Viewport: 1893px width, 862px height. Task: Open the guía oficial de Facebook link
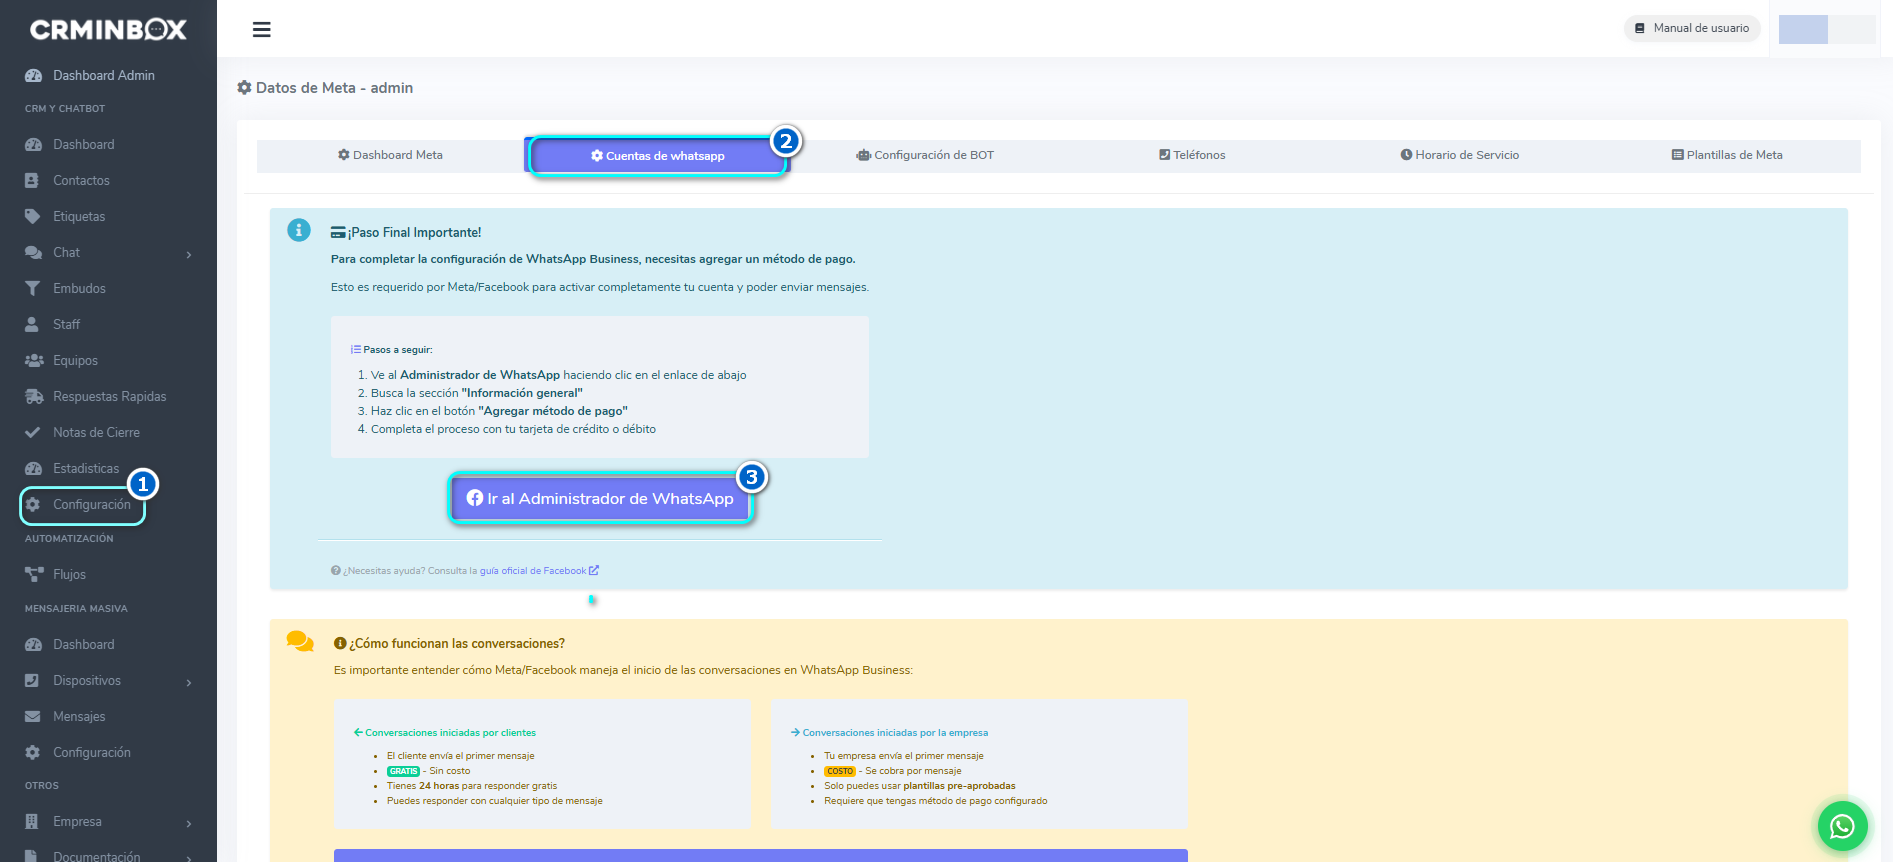(x=538, y=571)
